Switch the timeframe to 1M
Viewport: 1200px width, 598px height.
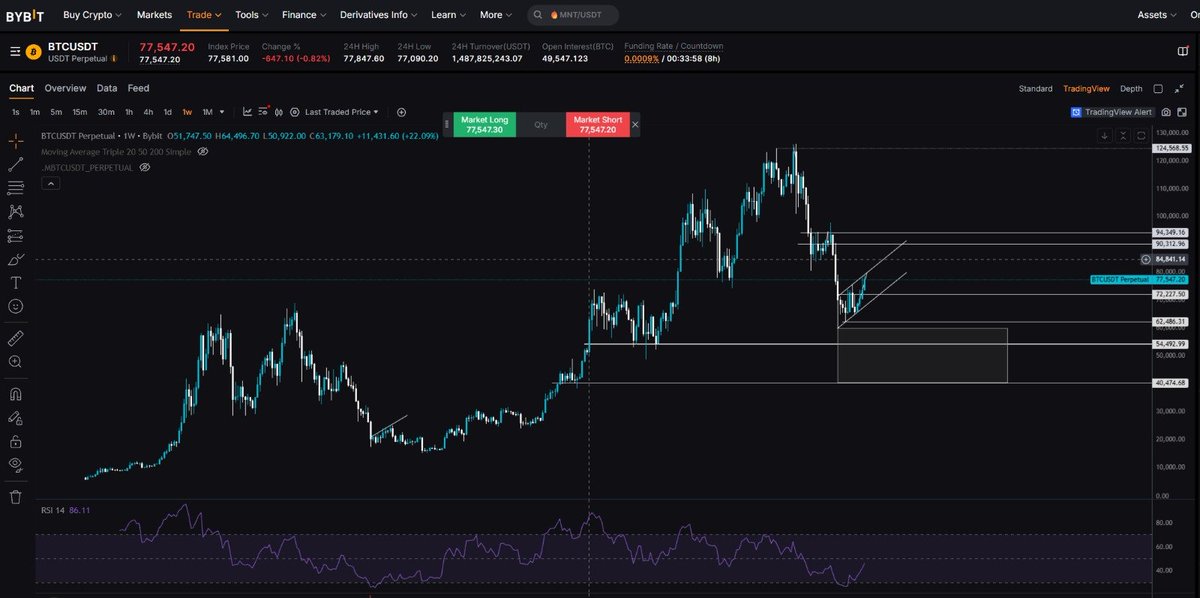[x=208, y=112]
